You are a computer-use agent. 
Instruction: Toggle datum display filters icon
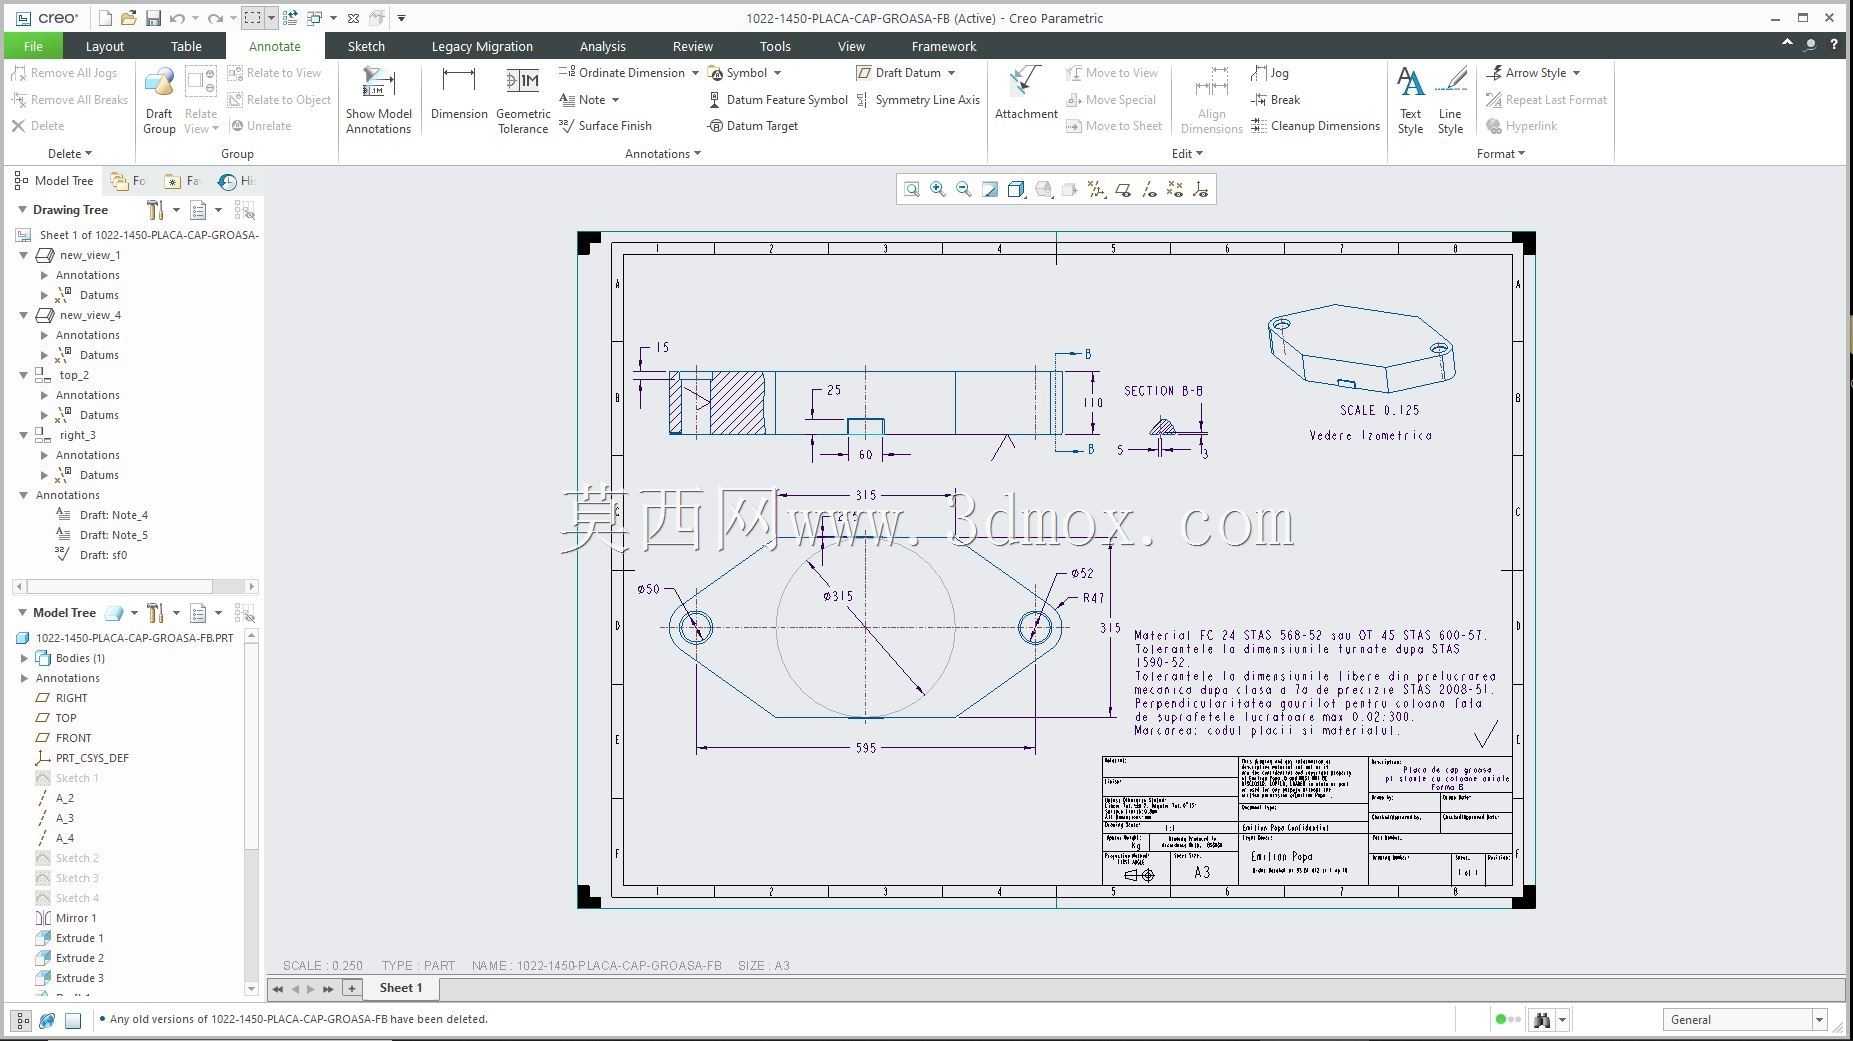coord(1097,189)
